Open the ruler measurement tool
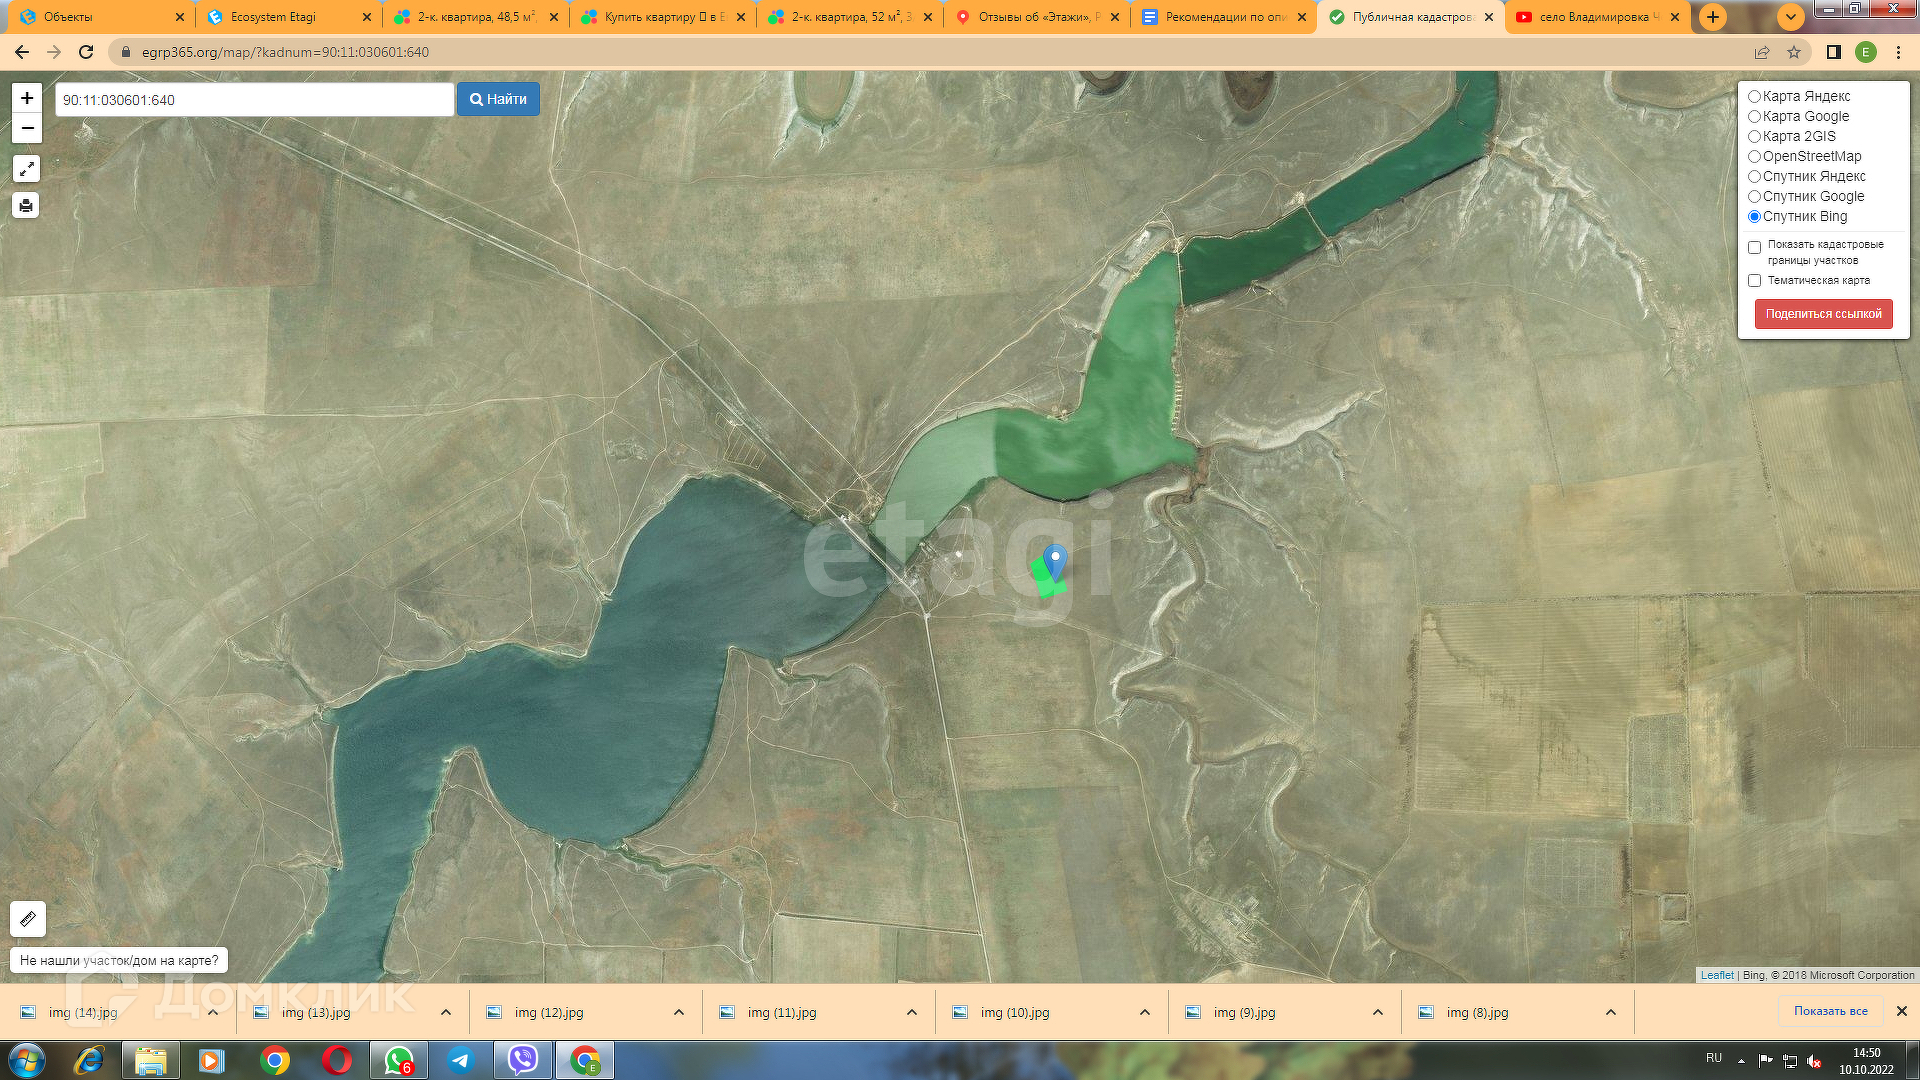Image resolution: width=1920 pixels, height=1080 pixels. coord(28,919)
